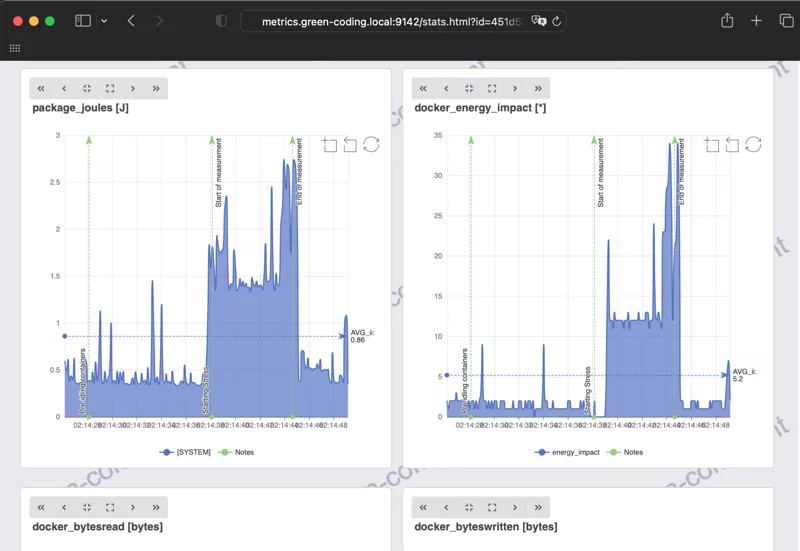The height and width of the screenshot is (551, 800).
Task: Click the docker_energy_impact [*] chart title
Action: pos(480,108)
